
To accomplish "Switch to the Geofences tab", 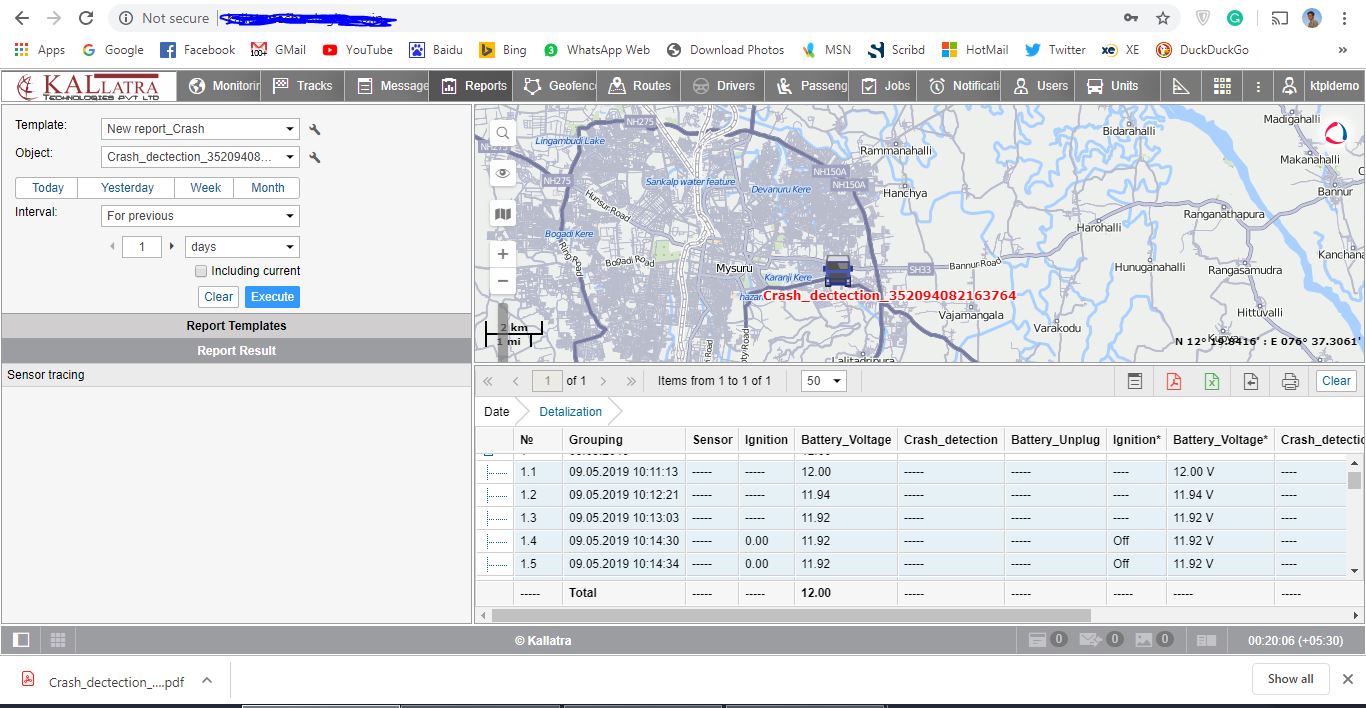I will point(561,86).
